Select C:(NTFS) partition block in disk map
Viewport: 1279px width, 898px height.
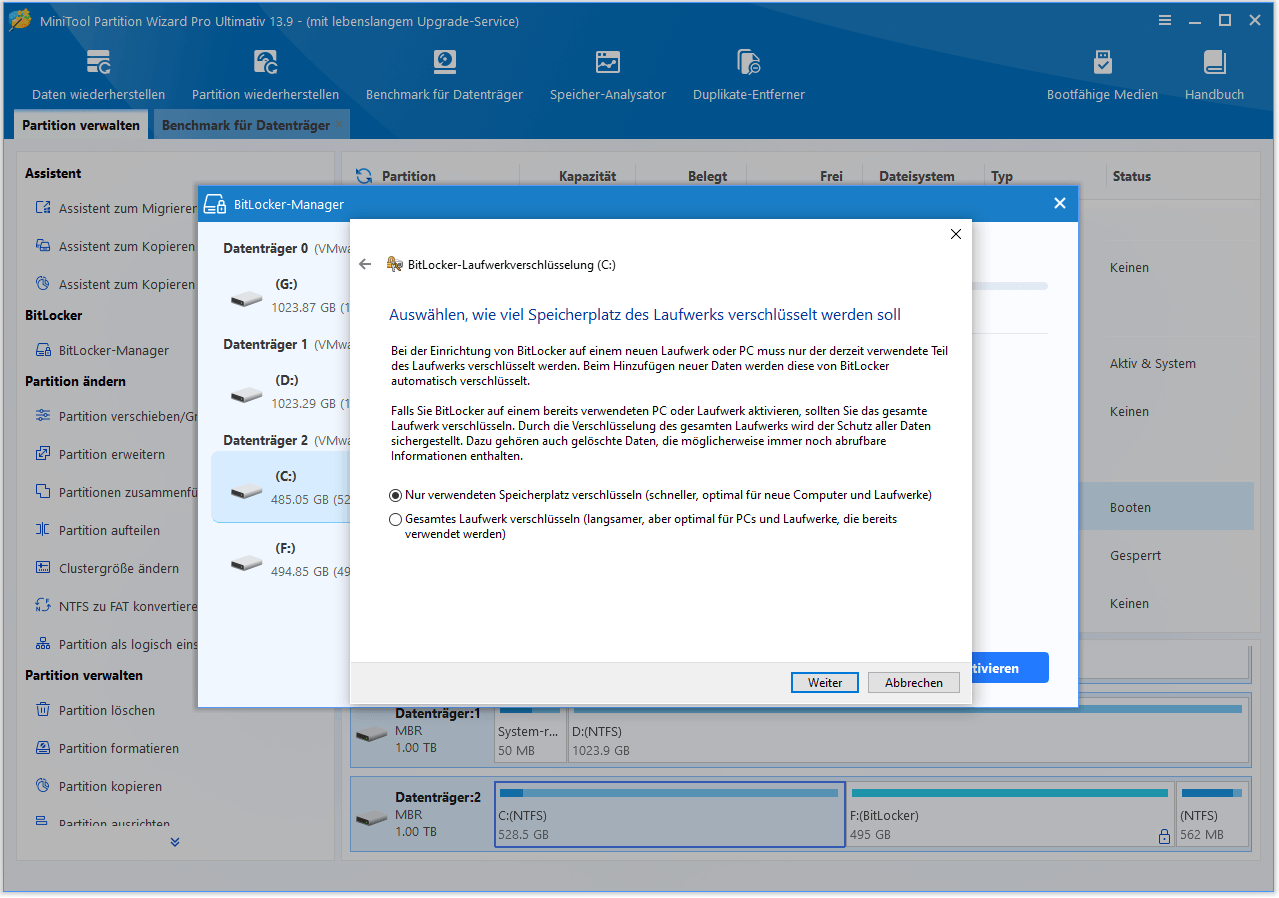tap(670, 814)
